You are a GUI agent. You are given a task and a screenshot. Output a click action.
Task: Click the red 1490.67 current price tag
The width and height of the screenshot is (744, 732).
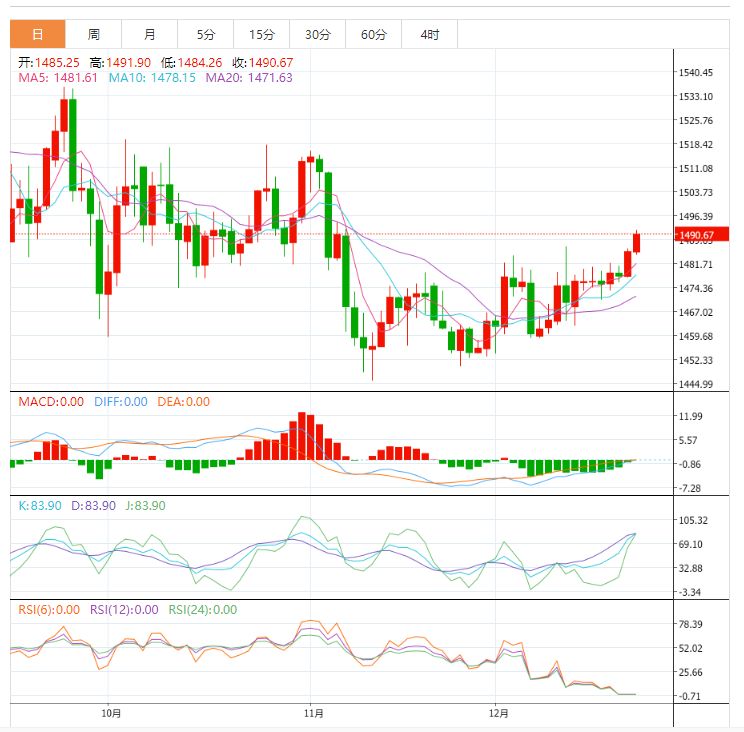(x=695, y=236)
